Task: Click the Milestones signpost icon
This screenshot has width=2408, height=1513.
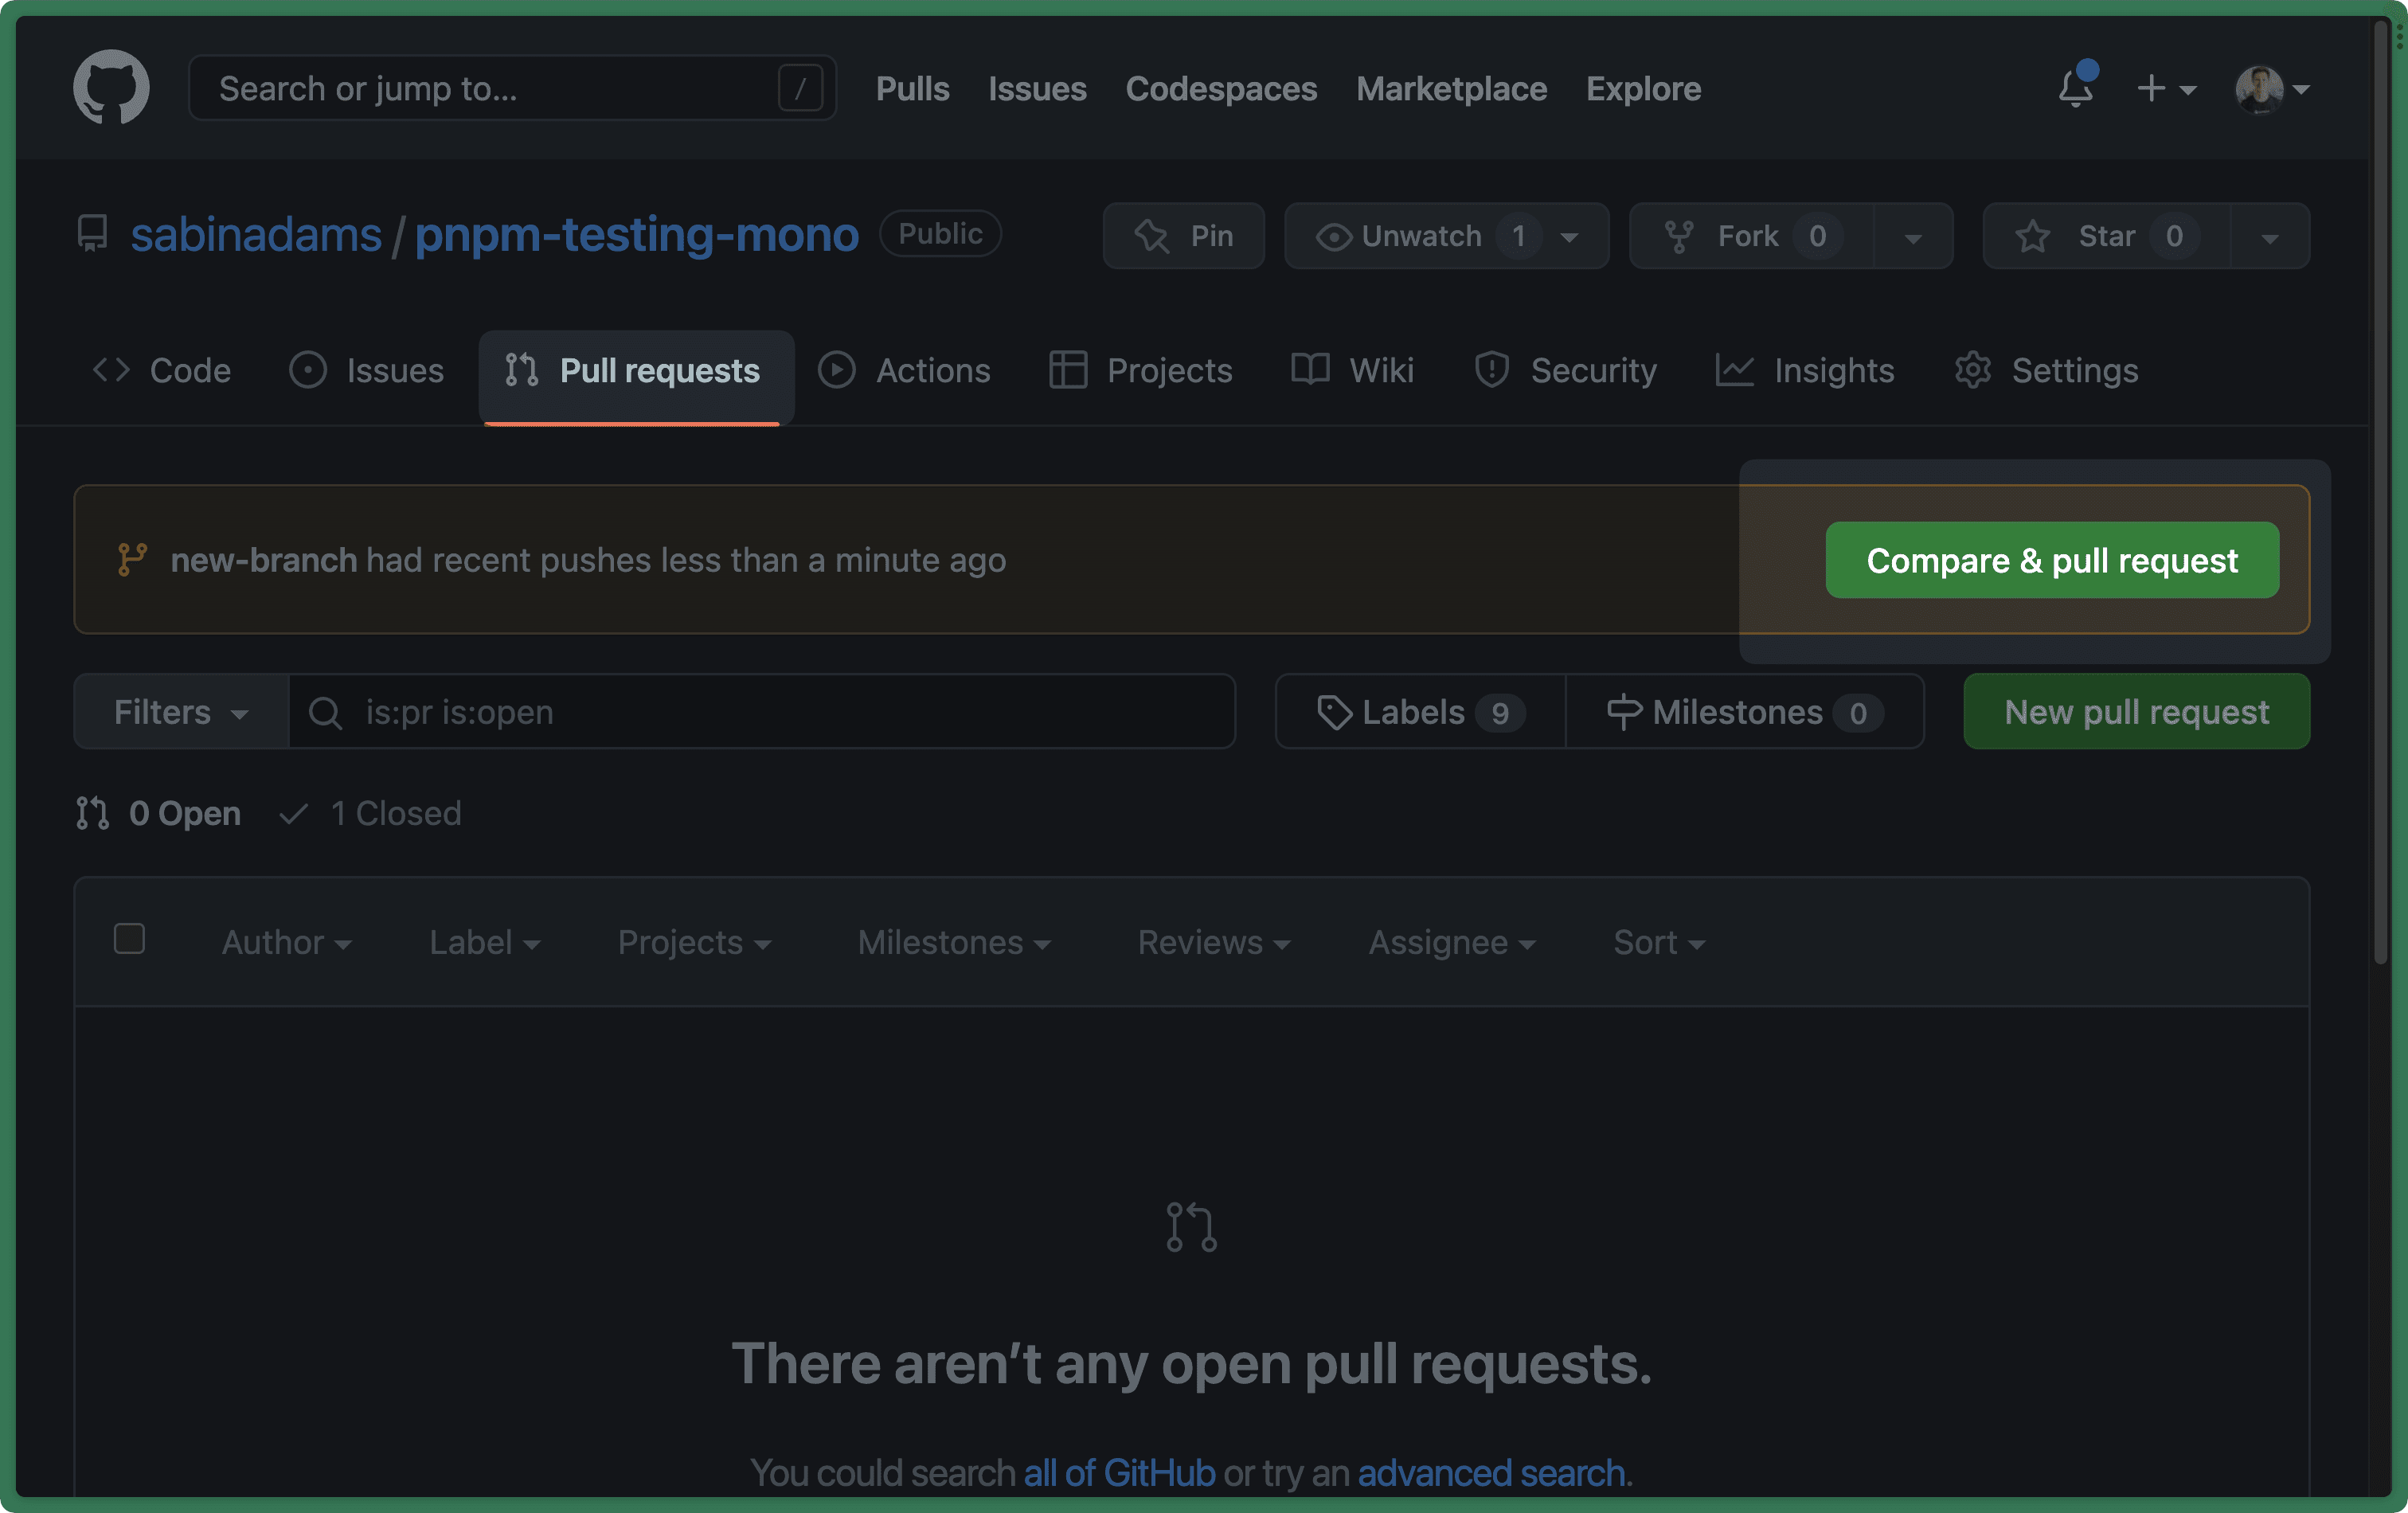Action: [x=1624, y=712]
